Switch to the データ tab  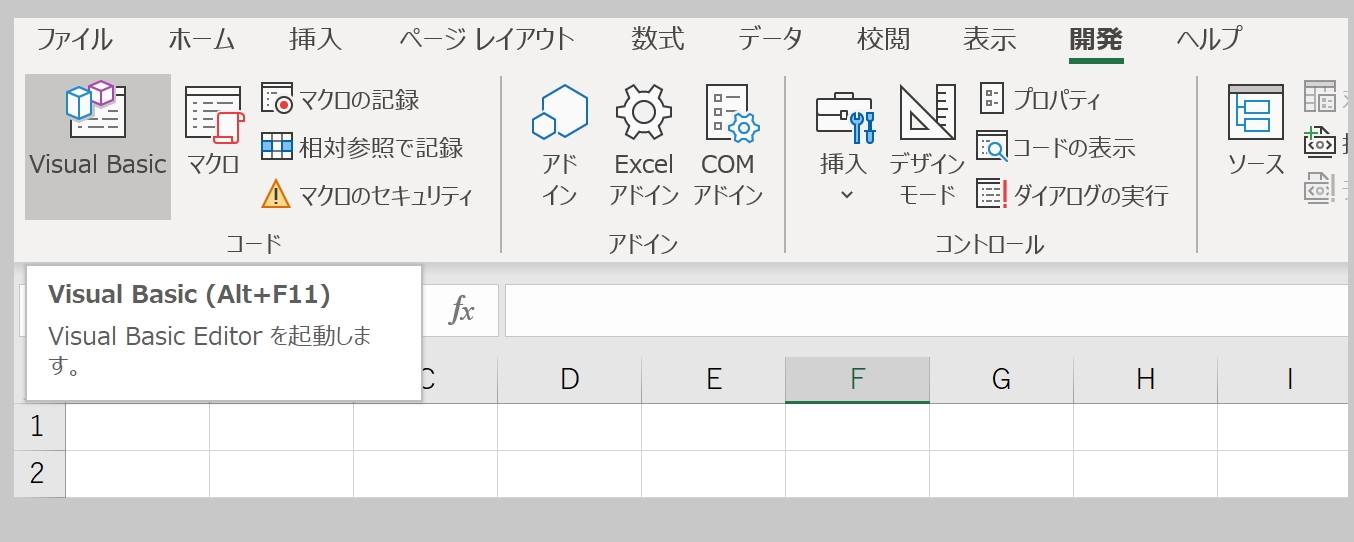(x=771, y=39)
